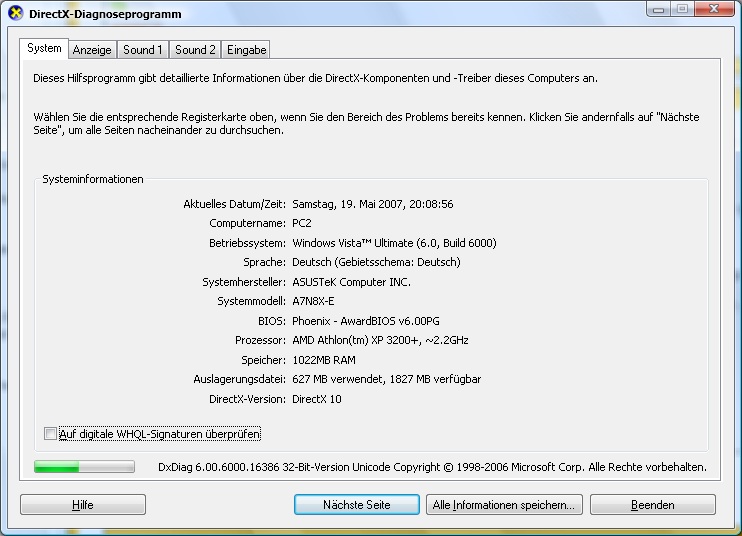Click the AMD Athlon XP 3200+ value
Viewport: 742px width, 536px height.
click(x=380, y=340)
